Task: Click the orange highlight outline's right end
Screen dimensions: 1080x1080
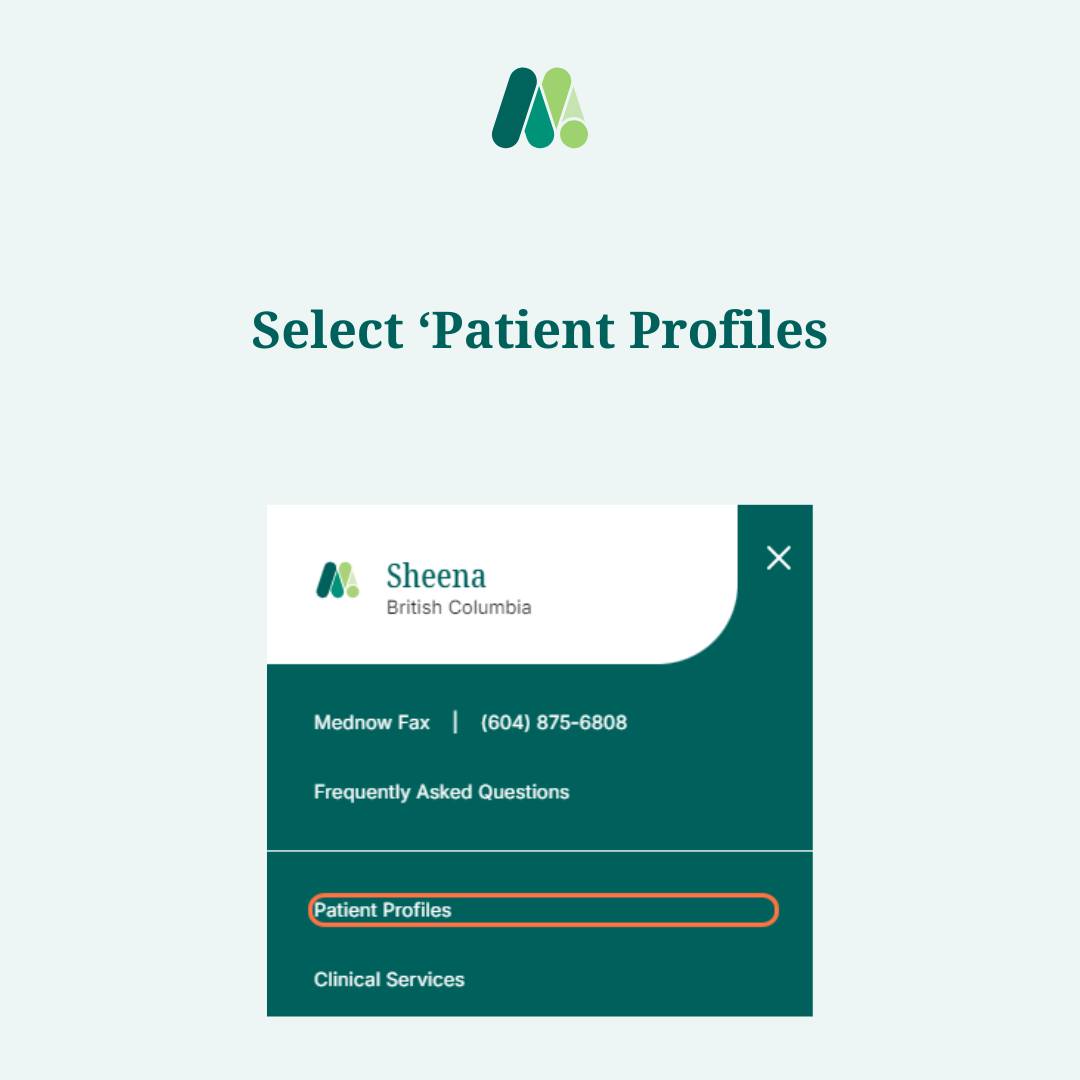Action: coord(774,910)
